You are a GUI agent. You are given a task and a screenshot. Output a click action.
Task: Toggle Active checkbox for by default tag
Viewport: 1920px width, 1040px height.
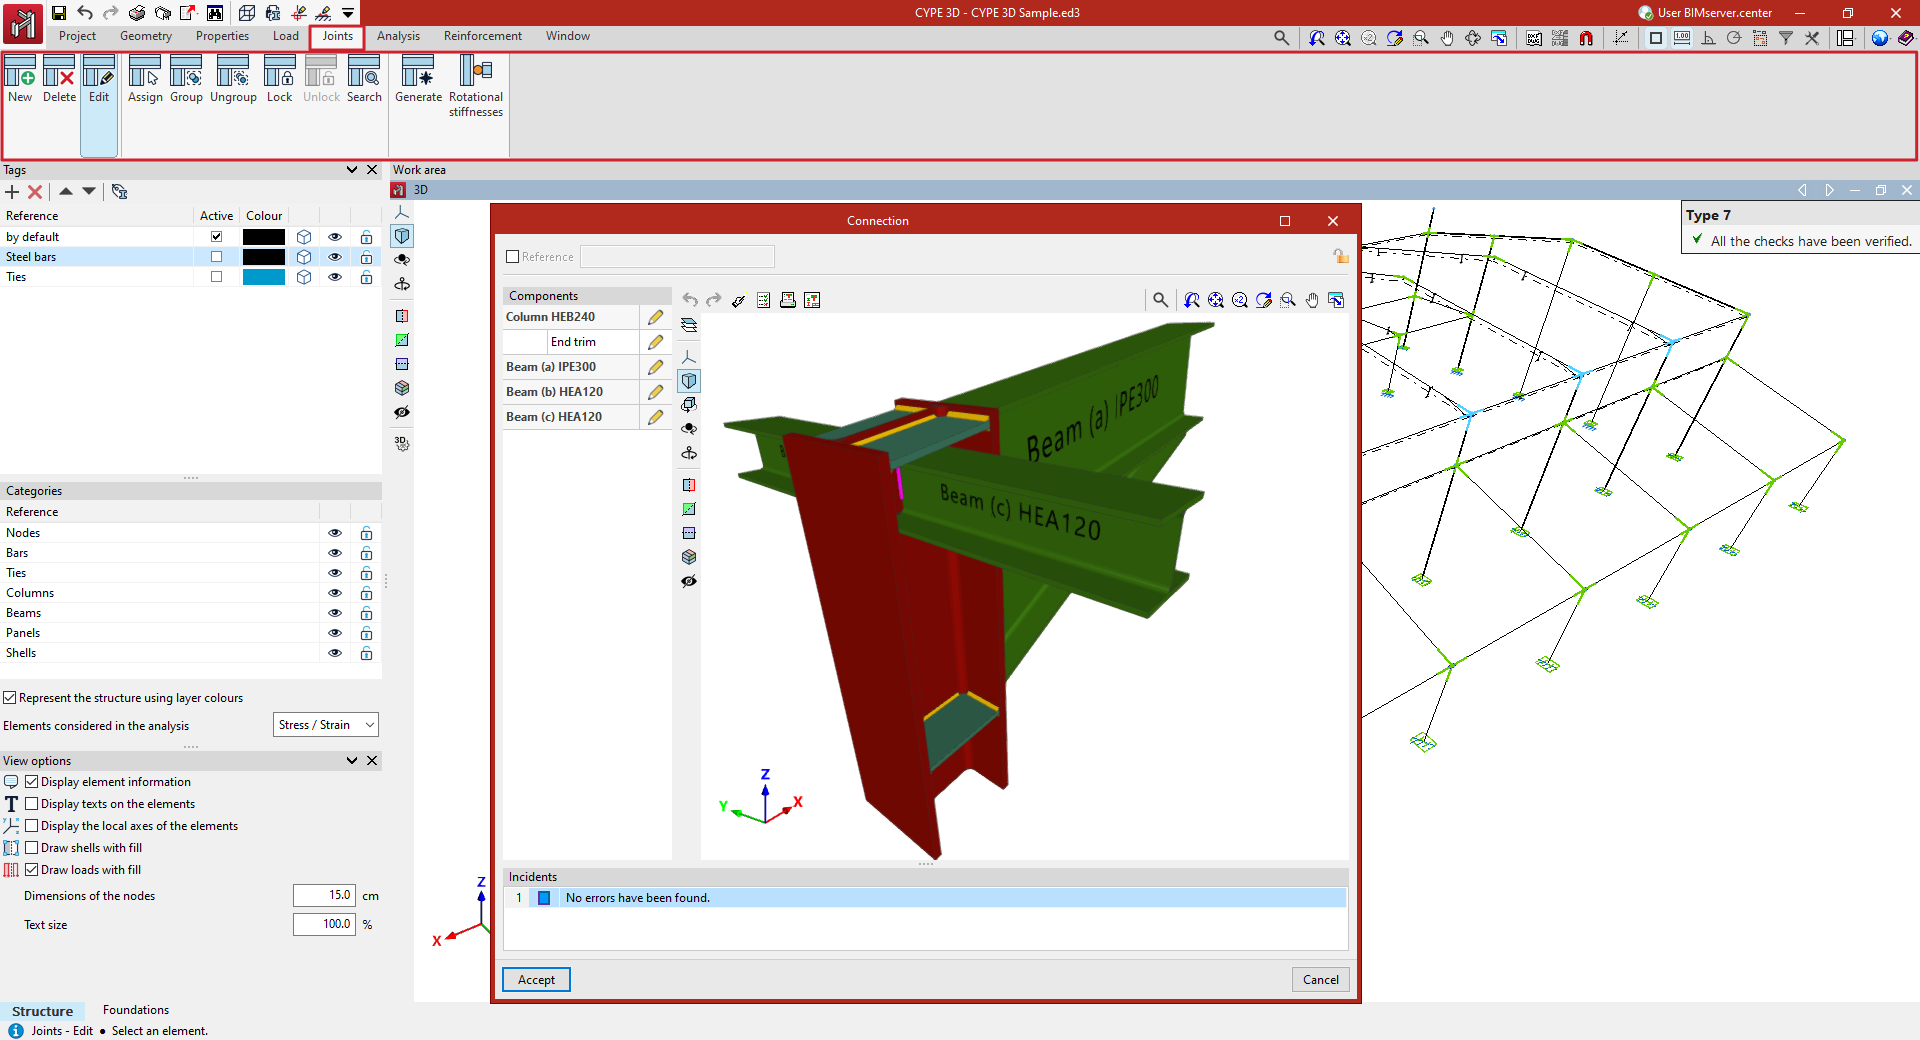click(216, 237)
